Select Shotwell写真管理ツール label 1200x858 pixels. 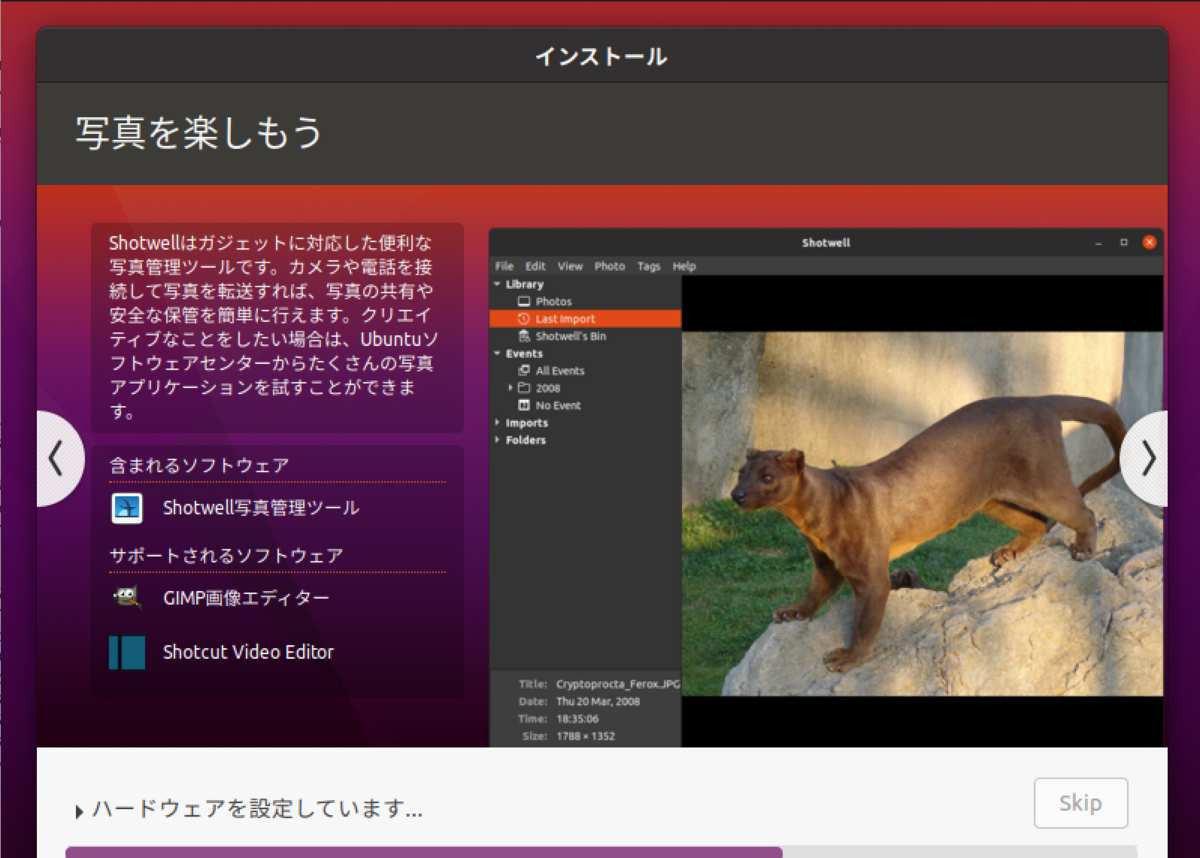[x=261, y=508]
